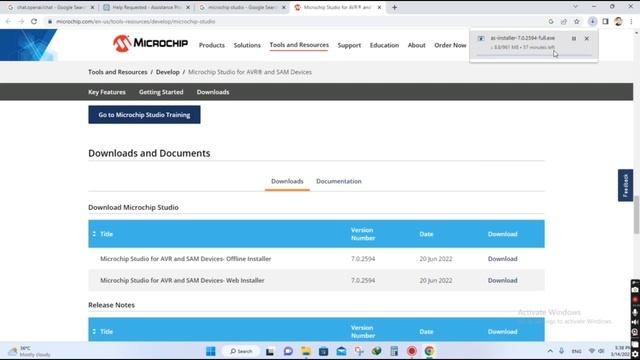Click the page vertical scrollbar thumb
The image size is (640, 360).
pyautogui.click(x=636, y=215)
